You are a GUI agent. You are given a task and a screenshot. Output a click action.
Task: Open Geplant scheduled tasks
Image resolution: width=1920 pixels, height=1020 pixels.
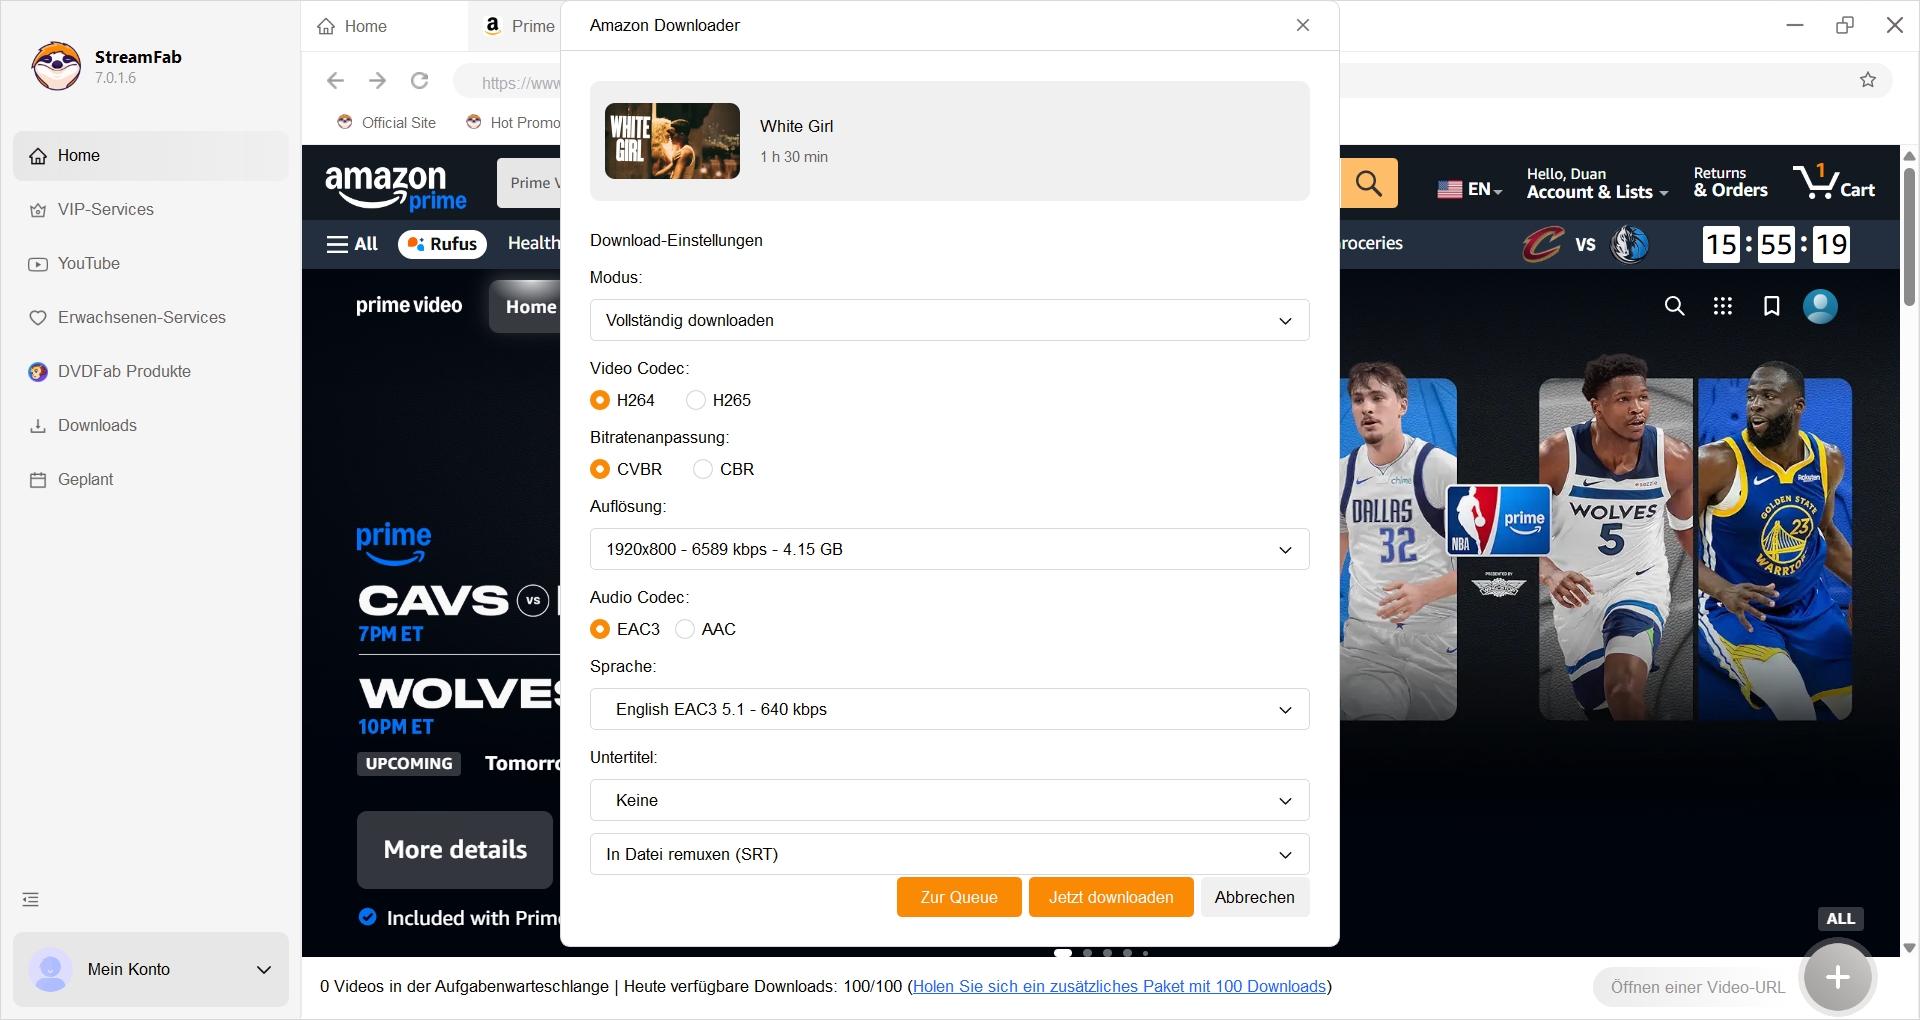point(84,479)
